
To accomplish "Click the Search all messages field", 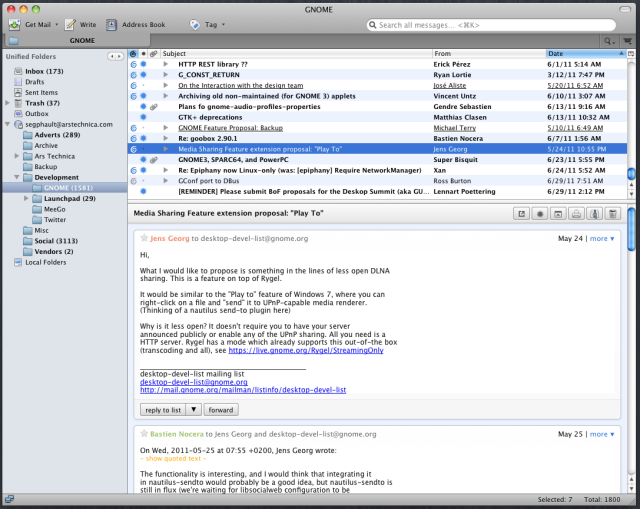I will 491,25.
